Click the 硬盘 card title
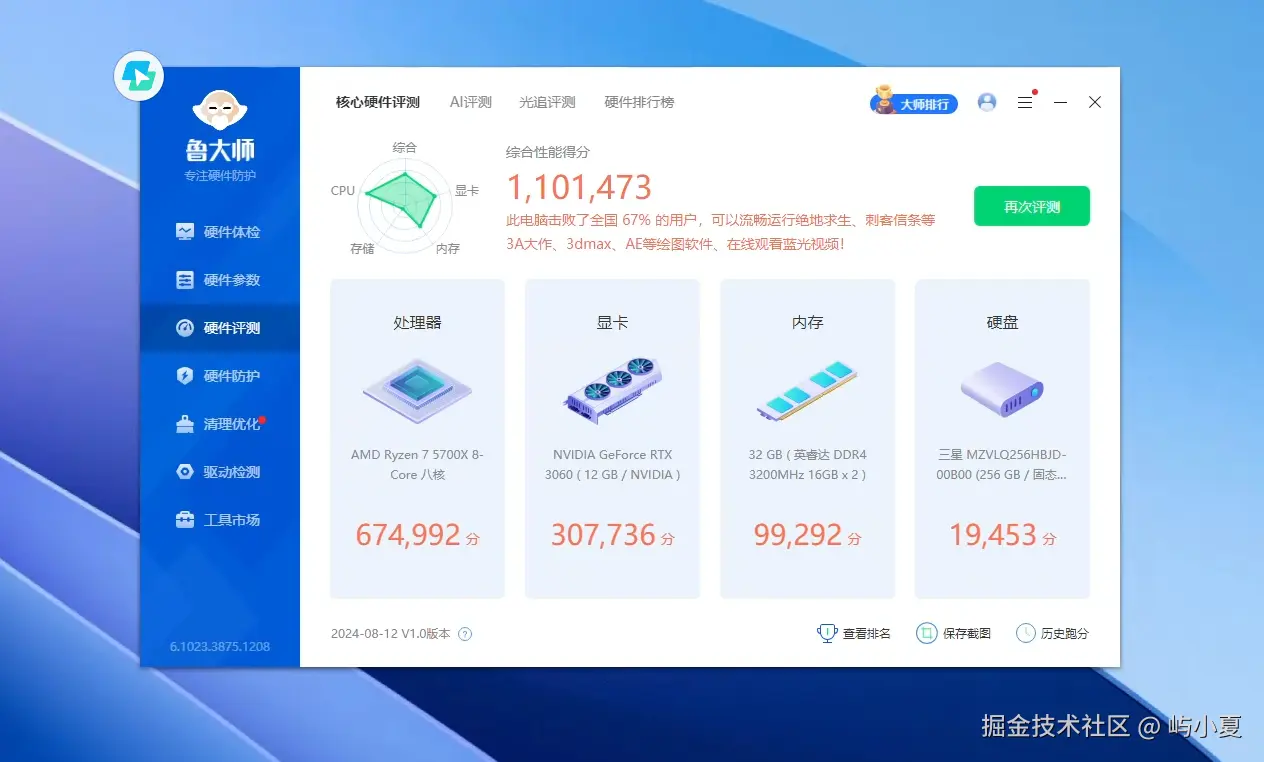This screenshot has height=762, width=1264. (x=1002, y=323)
